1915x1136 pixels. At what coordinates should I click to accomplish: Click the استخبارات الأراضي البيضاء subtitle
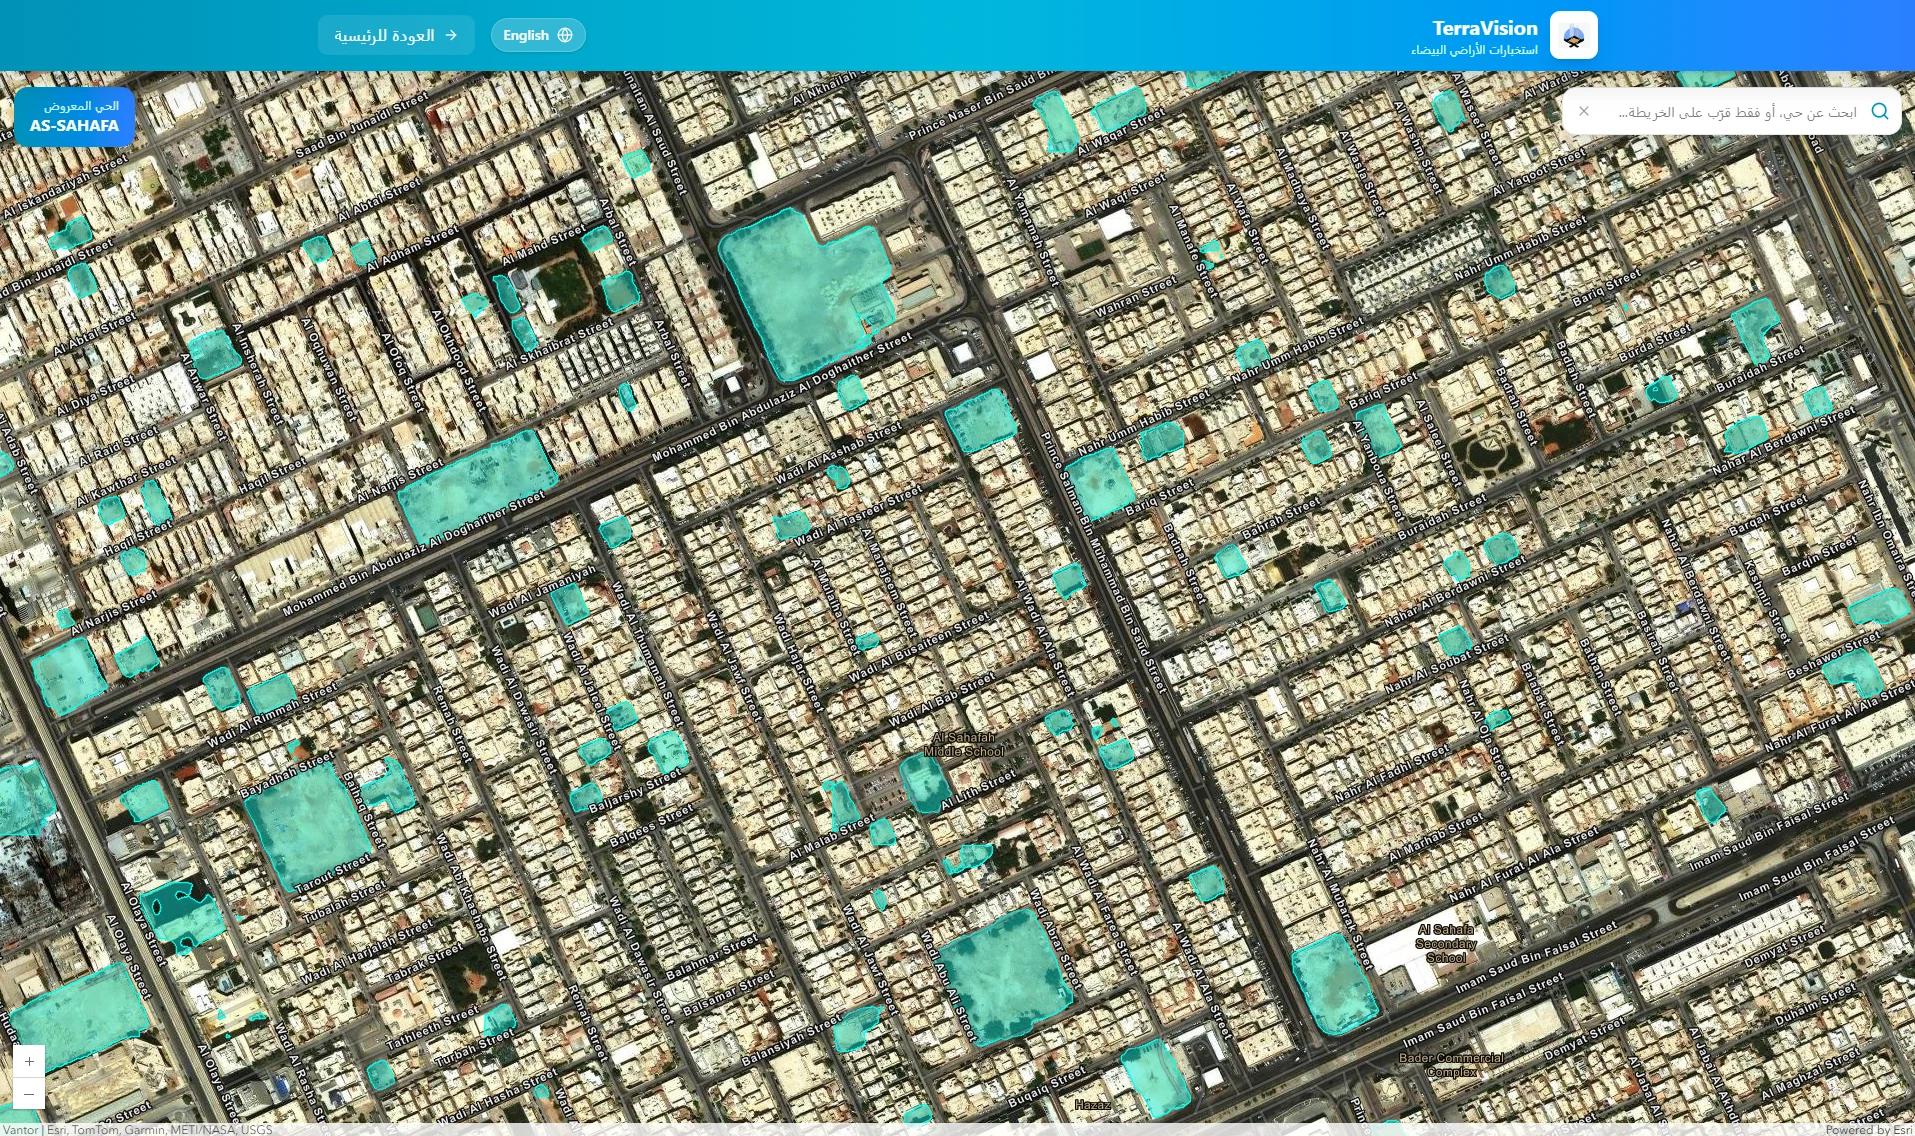click(1475, 50)
